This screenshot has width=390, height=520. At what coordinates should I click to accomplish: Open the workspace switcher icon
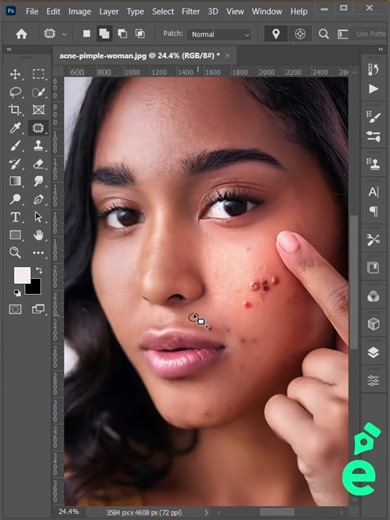(343, 34)
